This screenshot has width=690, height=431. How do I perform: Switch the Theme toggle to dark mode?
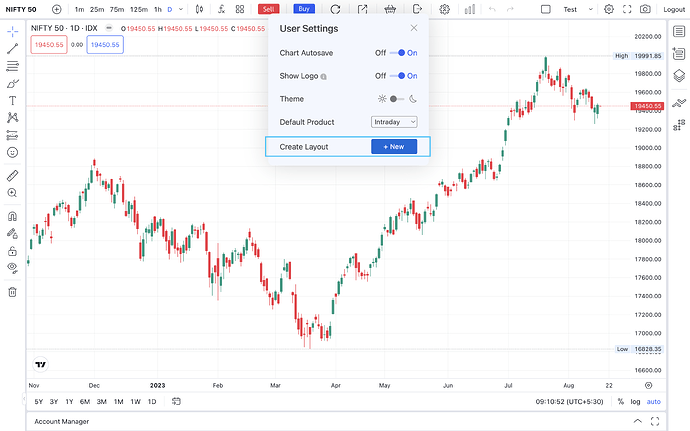[x=397, y=99]
